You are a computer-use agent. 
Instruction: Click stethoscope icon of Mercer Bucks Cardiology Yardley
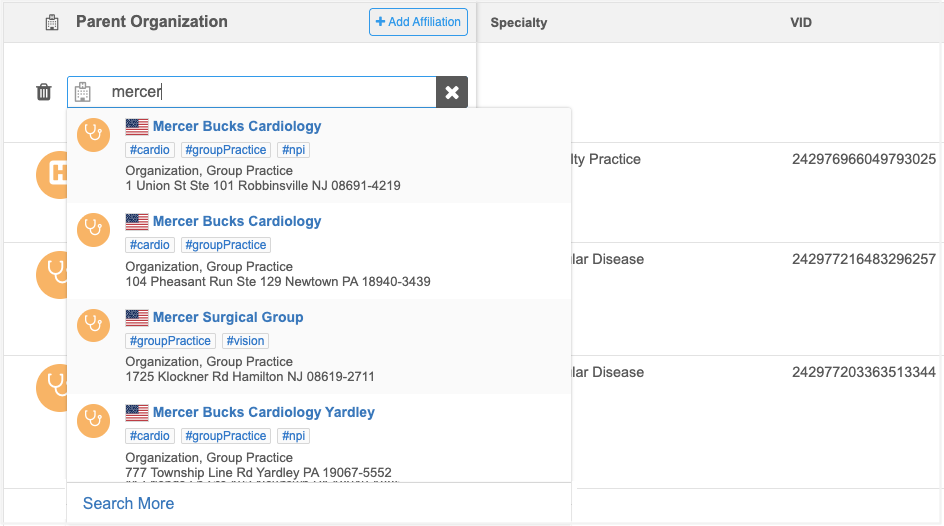tap(93, 421)
